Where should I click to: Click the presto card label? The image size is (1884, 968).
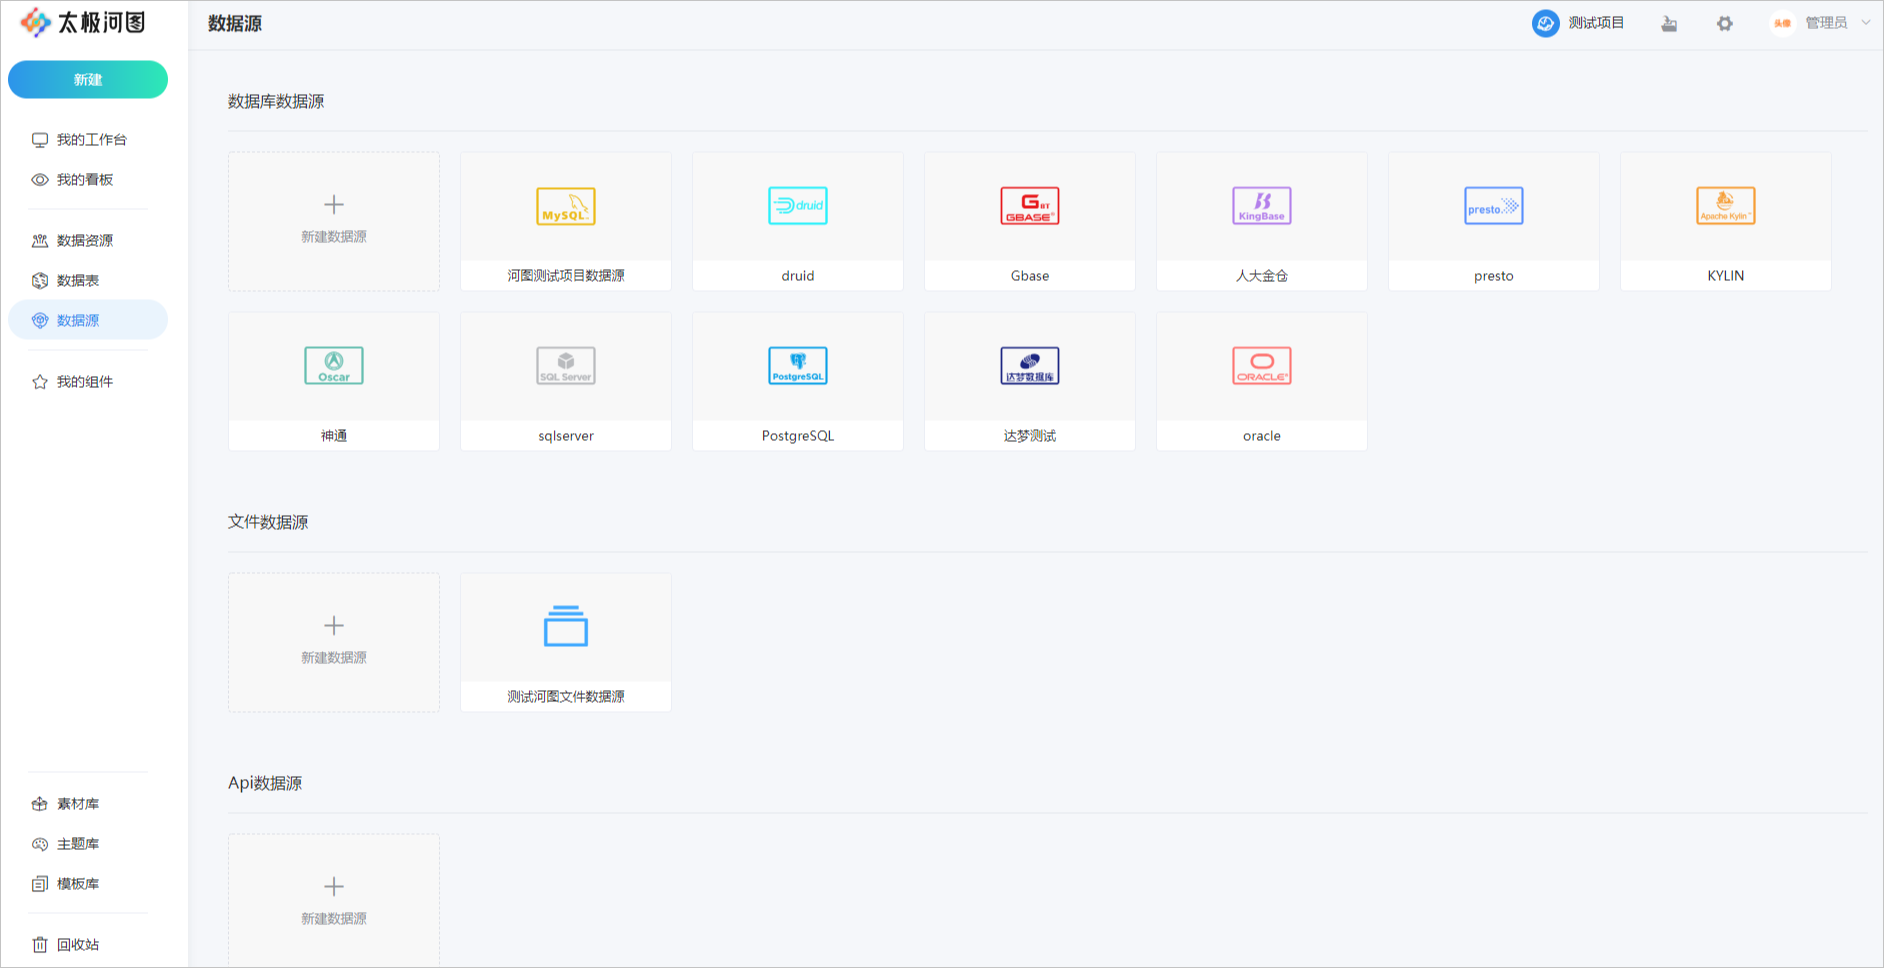click(1494, 276)
